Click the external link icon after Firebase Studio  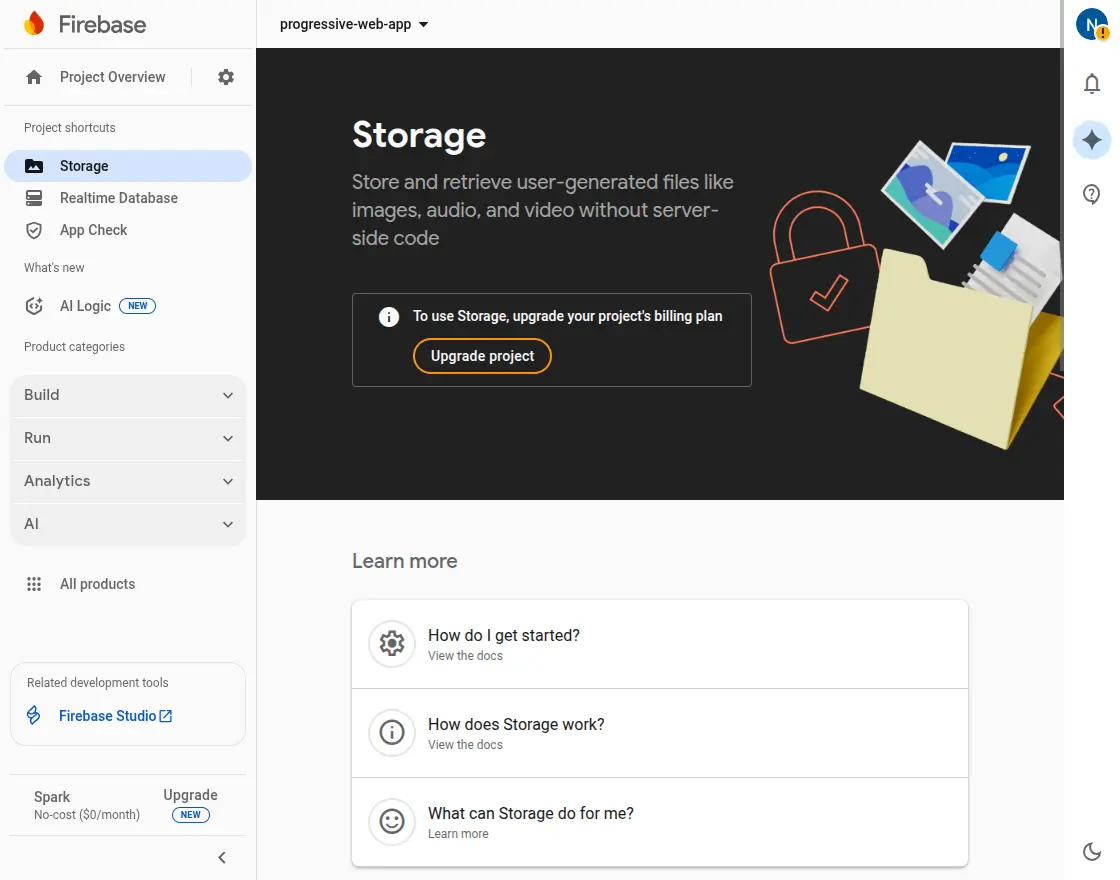click(x=166, y=716)
